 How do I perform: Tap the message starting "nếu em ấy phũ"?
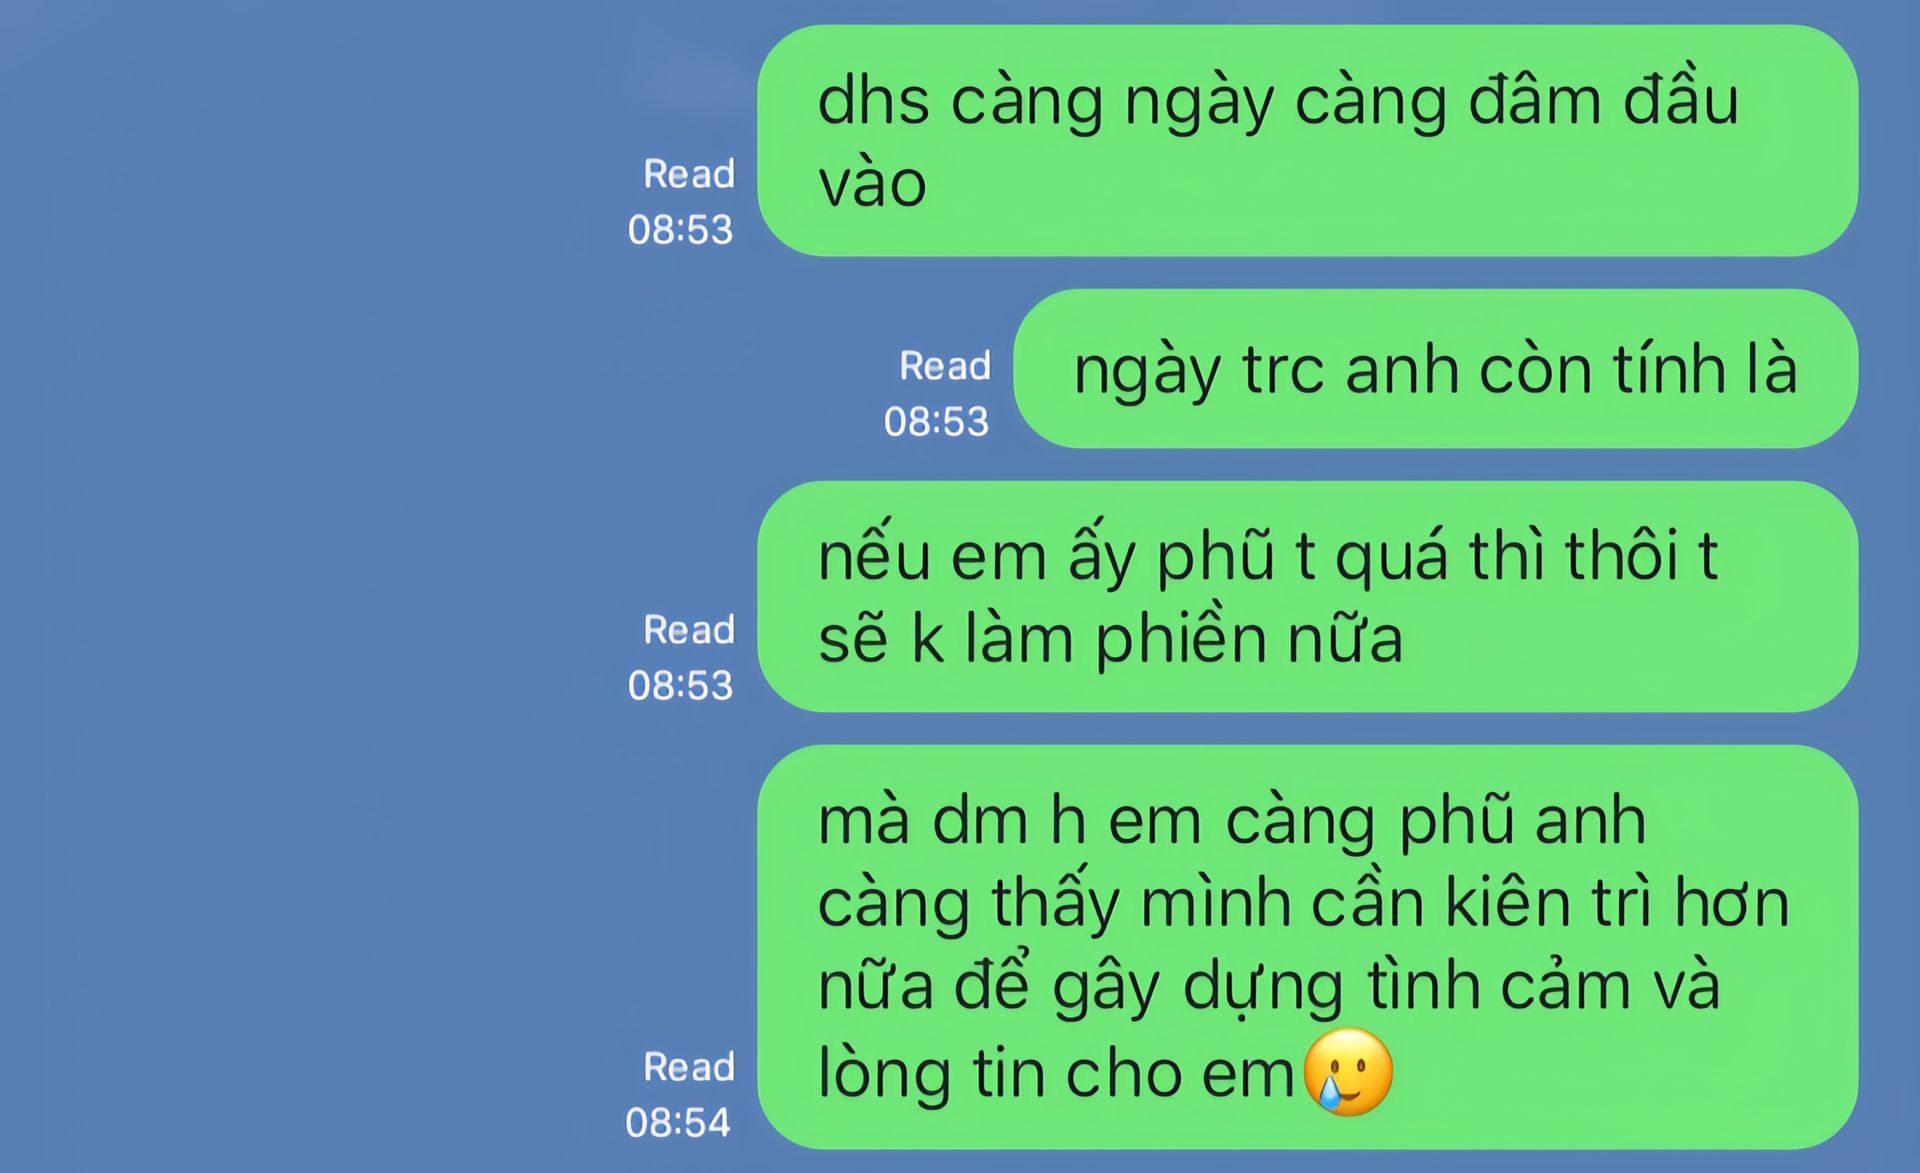tap(1307, 597)
